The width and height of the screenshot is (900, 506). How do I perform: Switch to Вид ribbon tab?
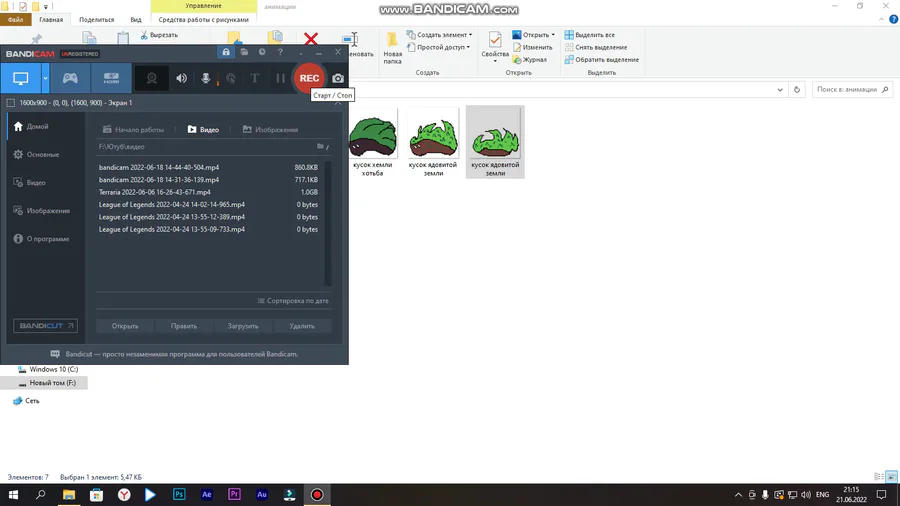coord(135,20)
